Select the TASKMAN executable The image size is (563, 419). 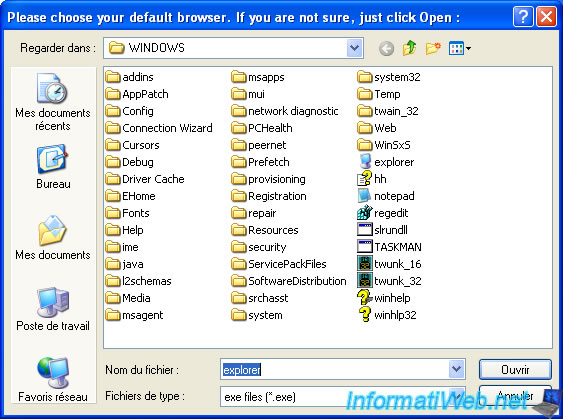[x=389, y=247]
